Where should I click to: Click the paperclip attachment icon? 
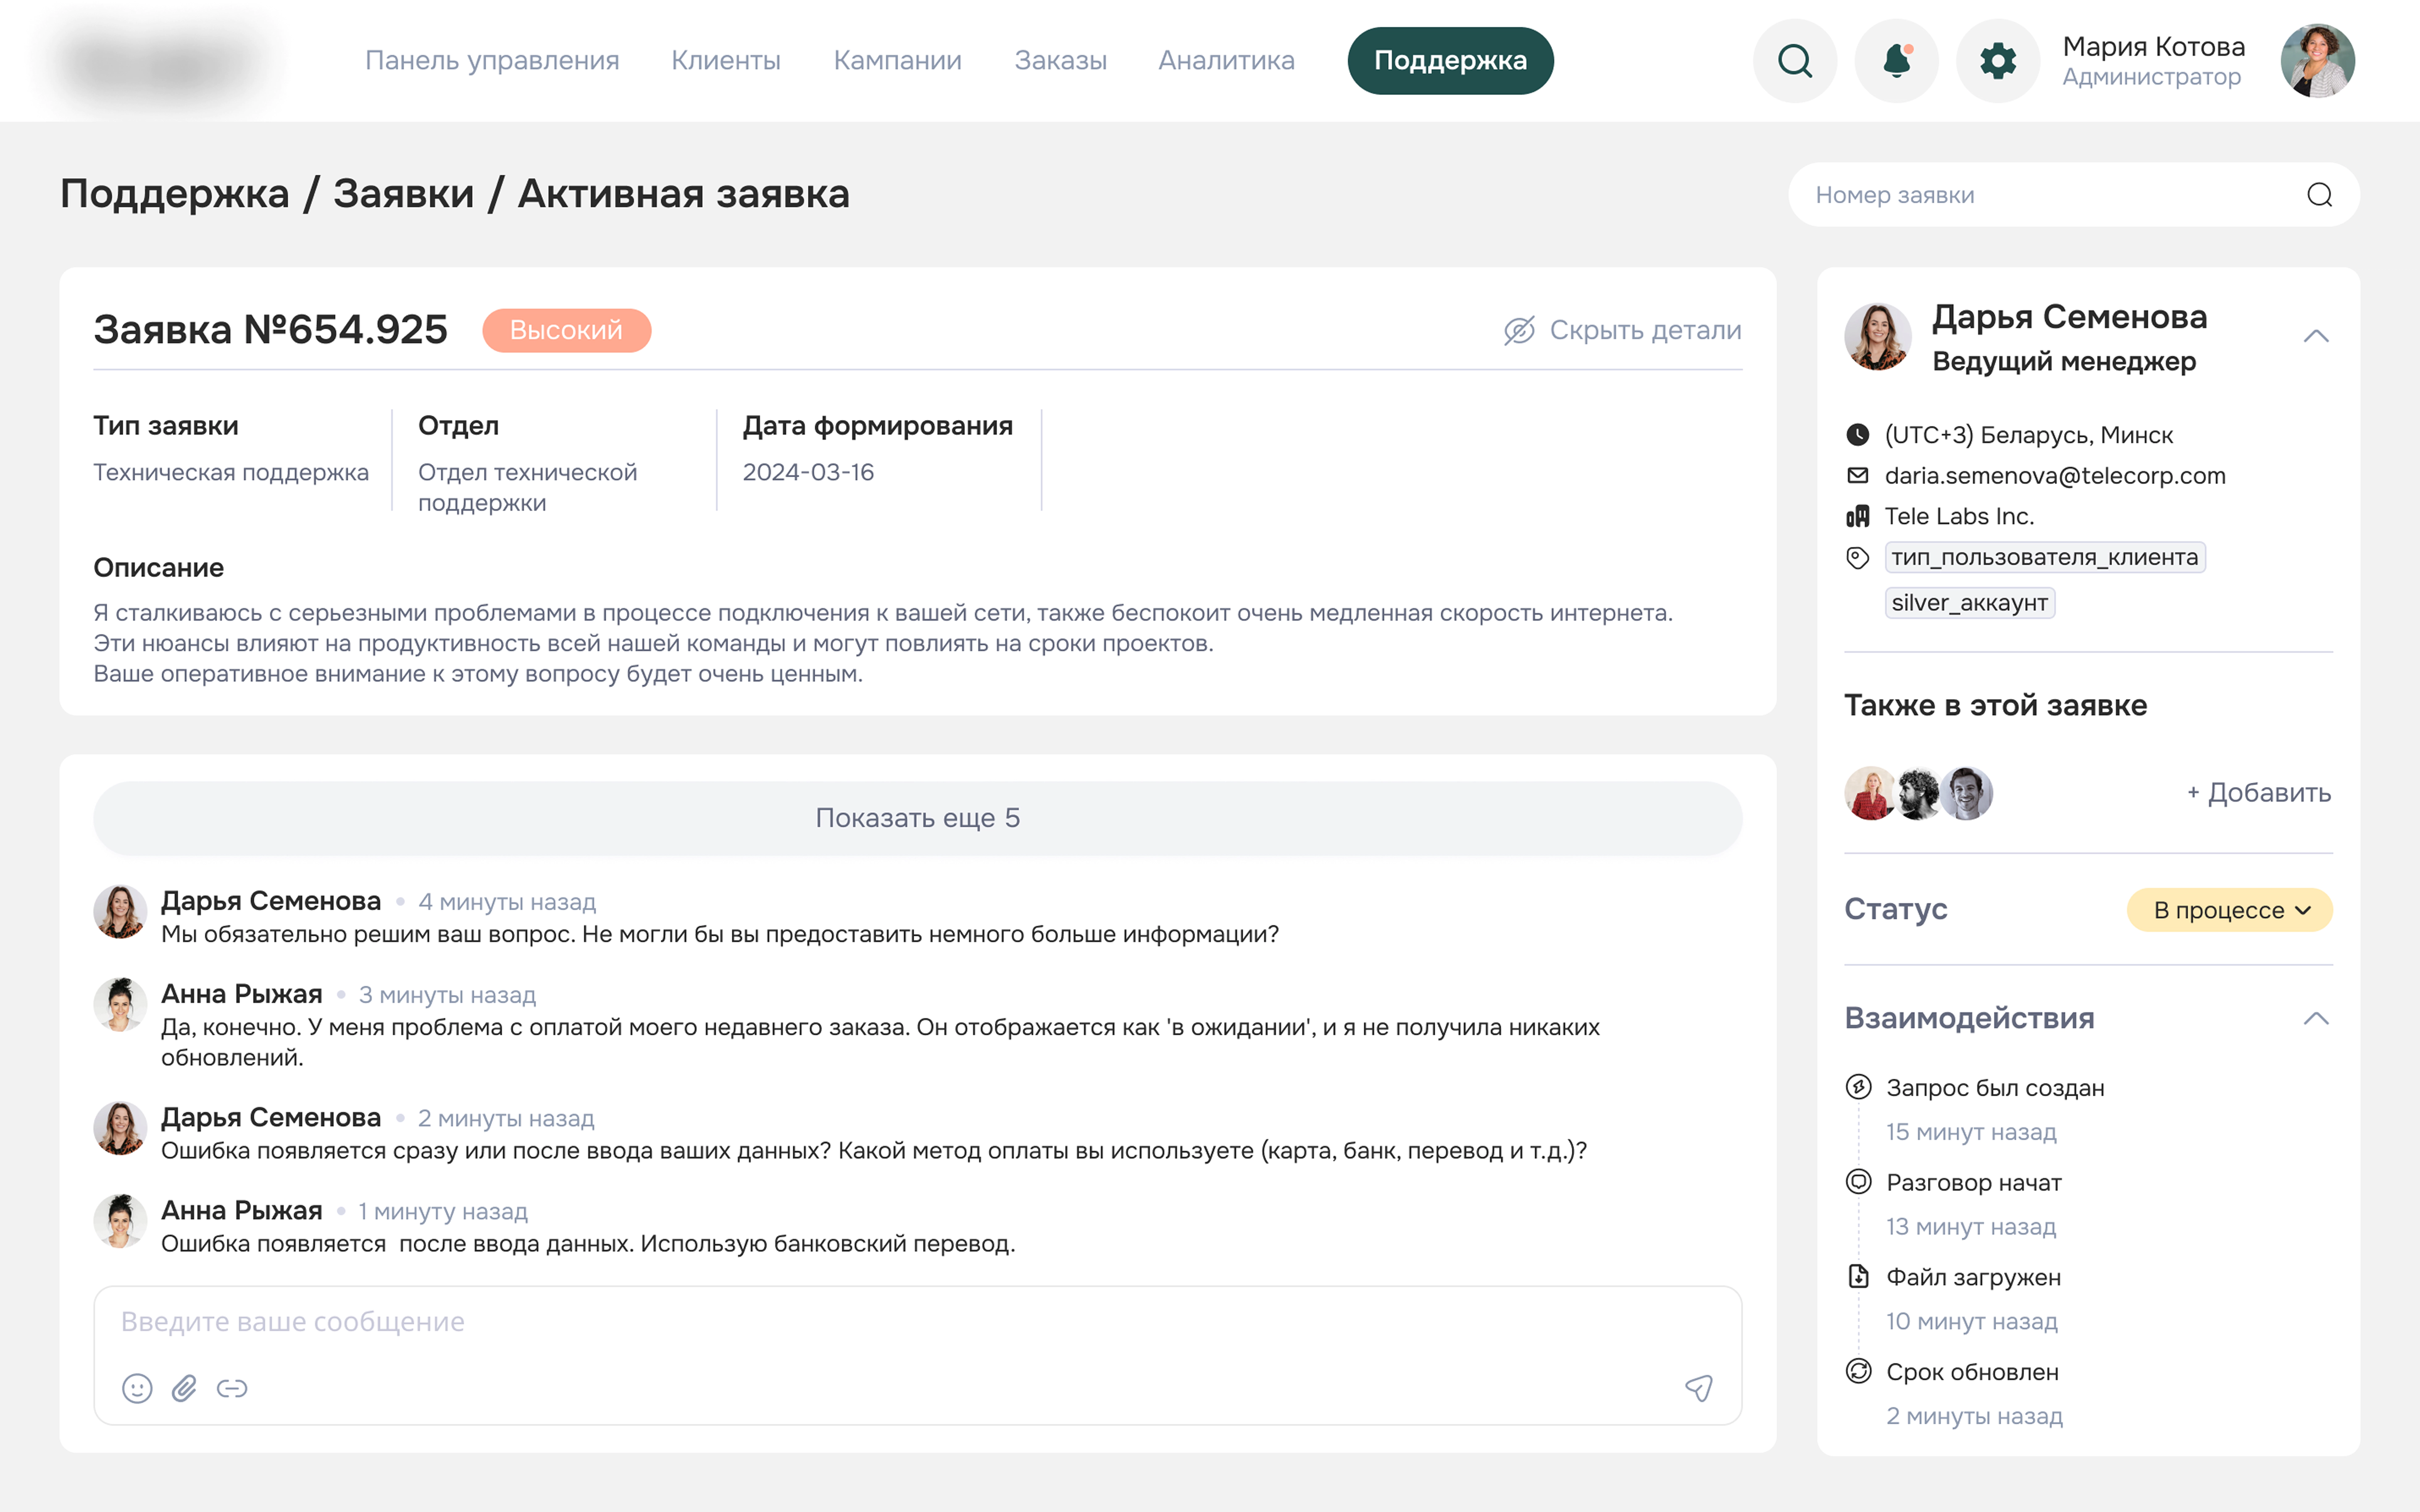pos(184,1388)
